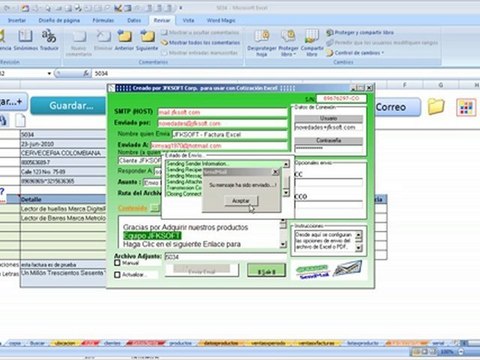Click Aceptar in the message box
480x360 pixels.
241,201
